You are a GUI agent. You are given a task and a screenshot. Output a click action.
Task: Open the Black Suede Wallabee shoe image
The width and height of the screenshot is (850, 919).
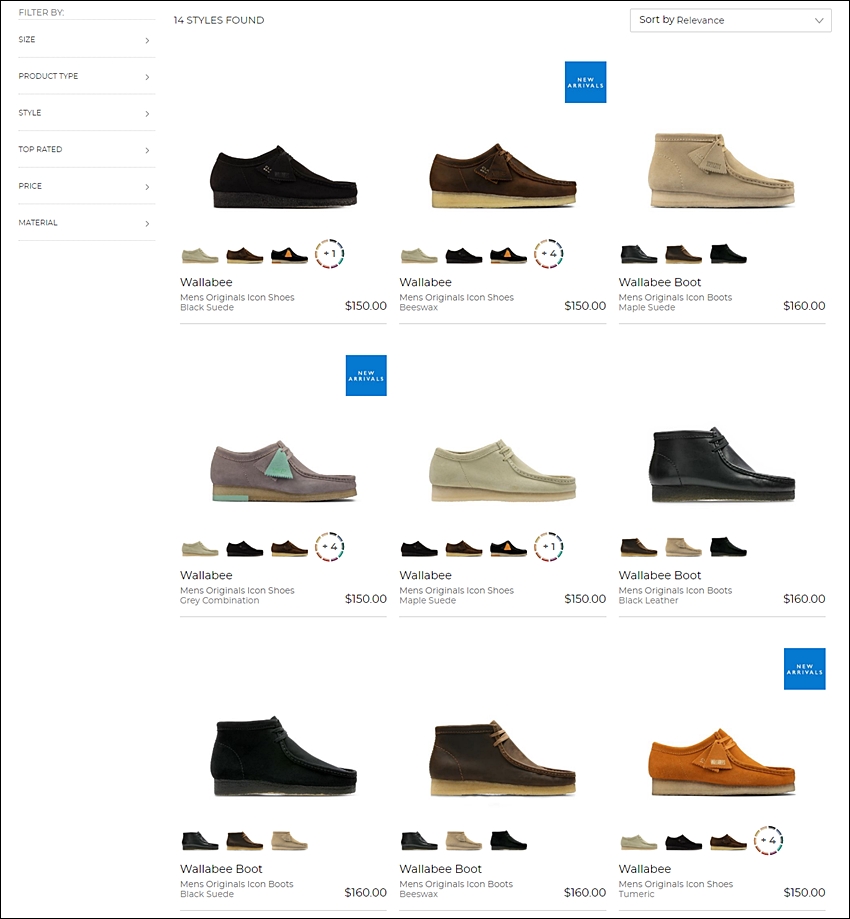coord(284,176)
